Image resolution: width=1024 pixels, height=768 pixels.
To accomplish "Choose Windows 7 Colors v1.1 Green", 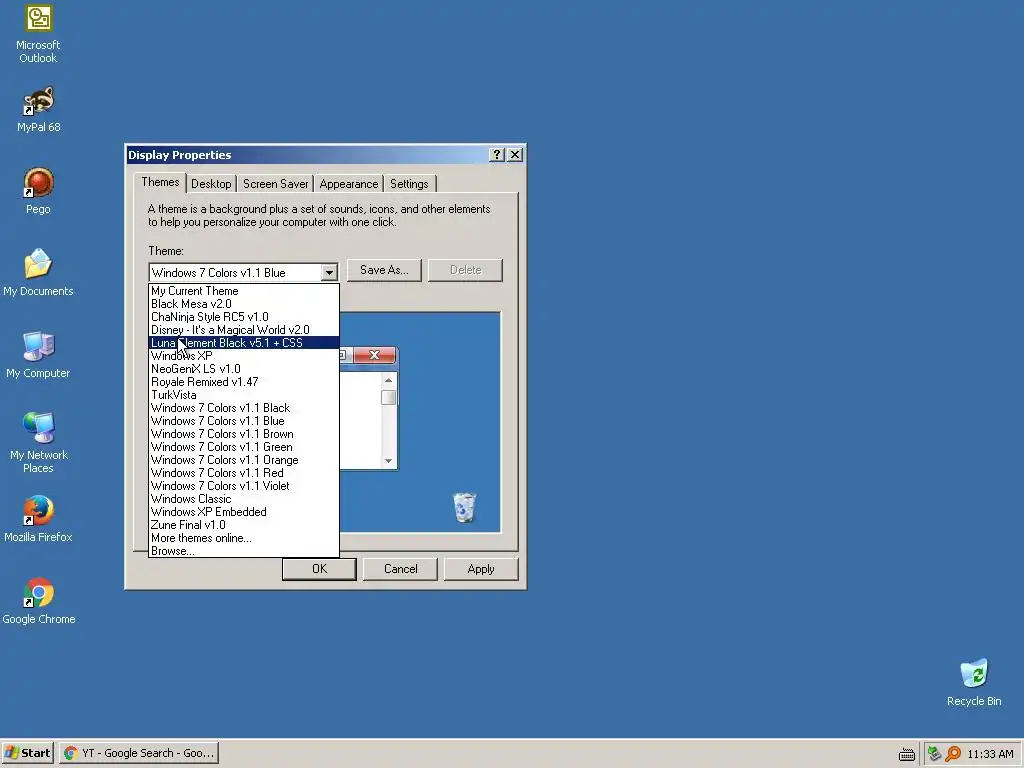I will click(244, 447).
